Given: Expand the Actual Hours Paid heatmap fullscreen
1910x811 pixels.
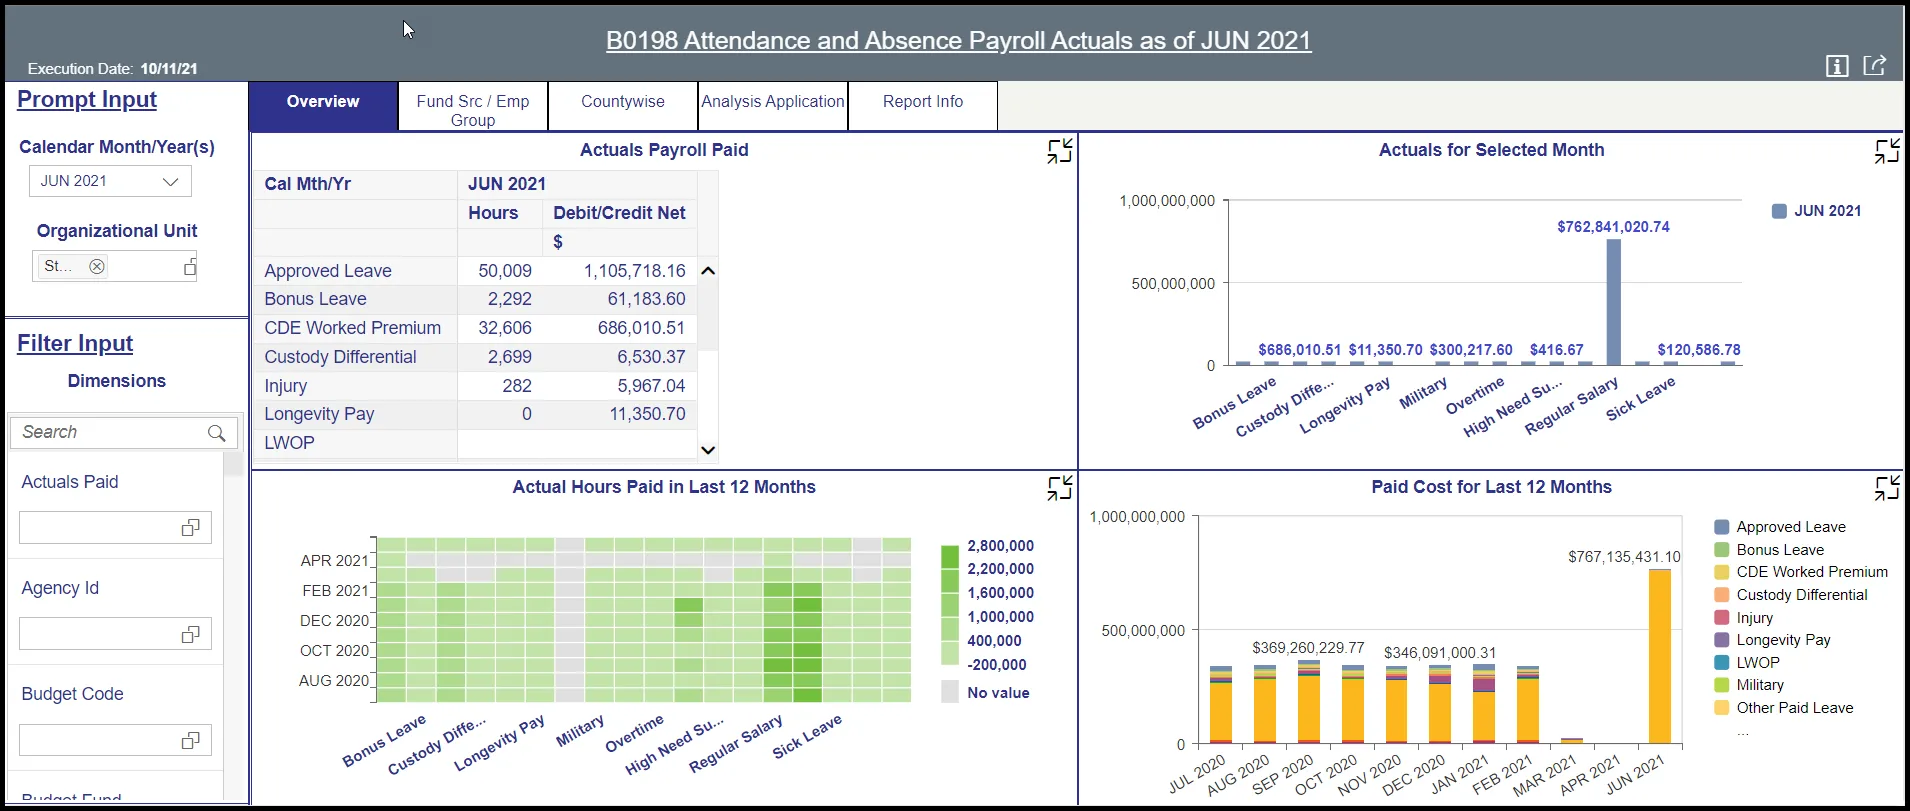Looking at the screenshot, I should 1059,488.
